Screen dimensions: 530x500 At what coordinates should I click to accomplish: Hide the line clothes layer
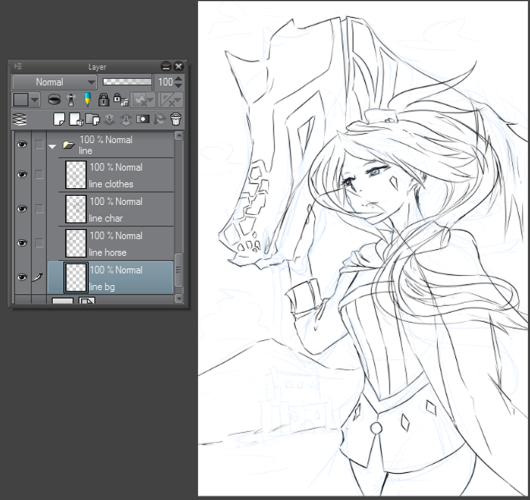22,174
